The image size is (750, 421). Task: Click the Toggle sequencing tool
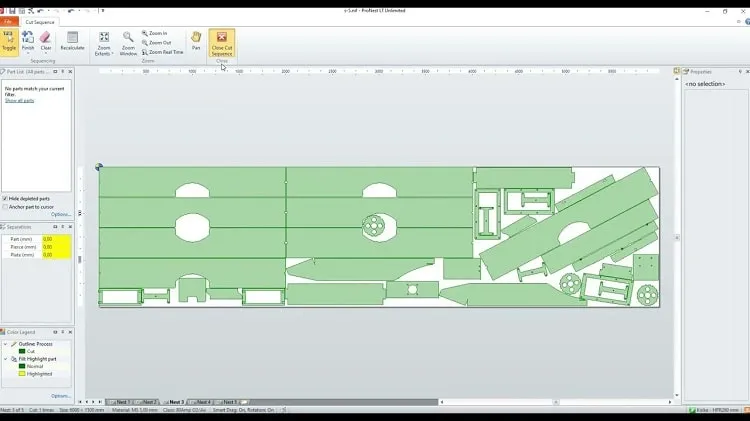point(9,42)
